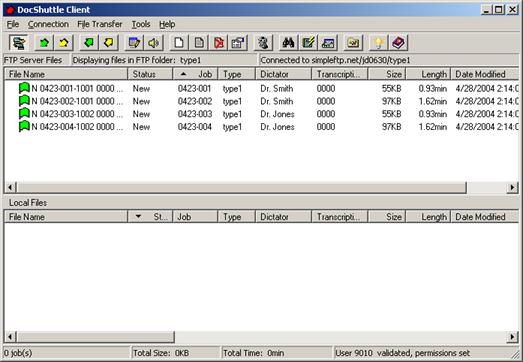Sort server files by Length column
Image resolution: width=523 pixels, height=362 pixels.
428,74
